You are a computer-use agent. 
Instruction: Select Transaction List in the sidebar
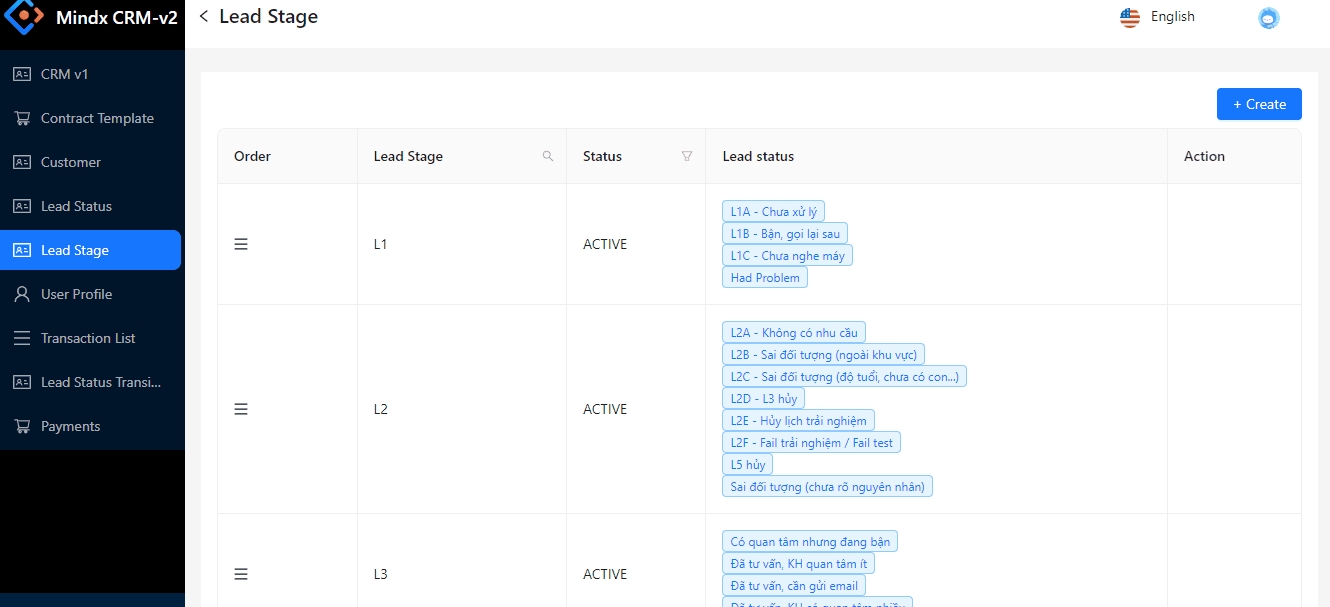click(88, 338)
